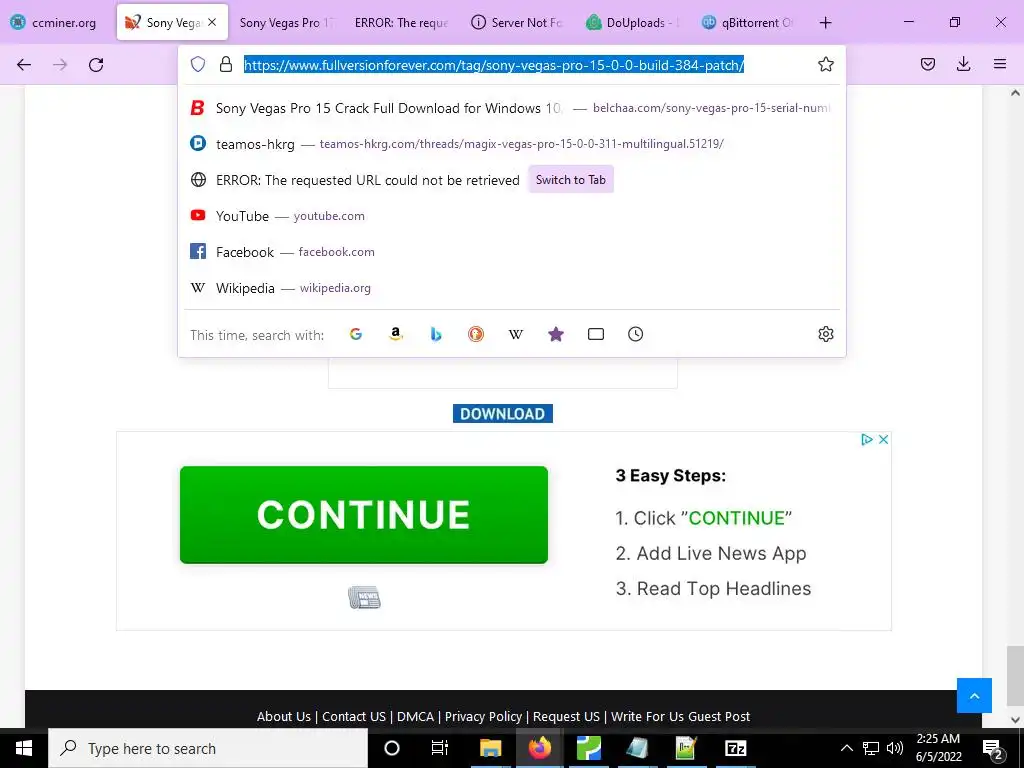
Task: Switch to DoUploads tab
Action: pyautogui.click(x=632, y=22)
